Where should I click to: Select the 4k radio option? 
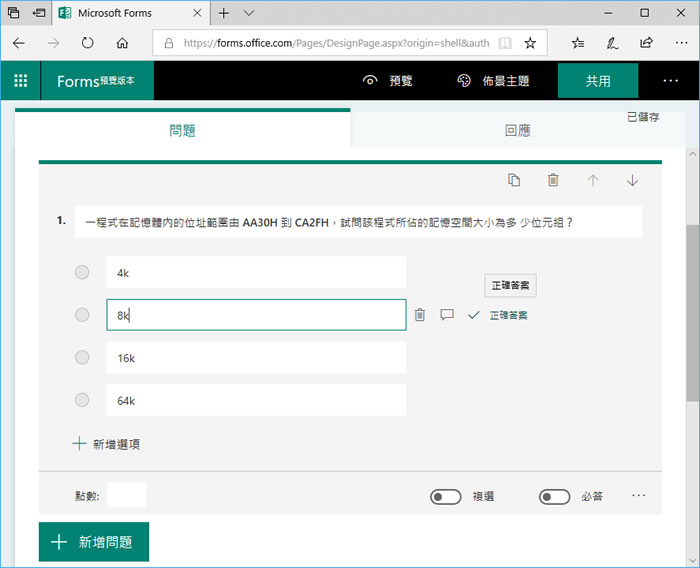coord(82,272)
